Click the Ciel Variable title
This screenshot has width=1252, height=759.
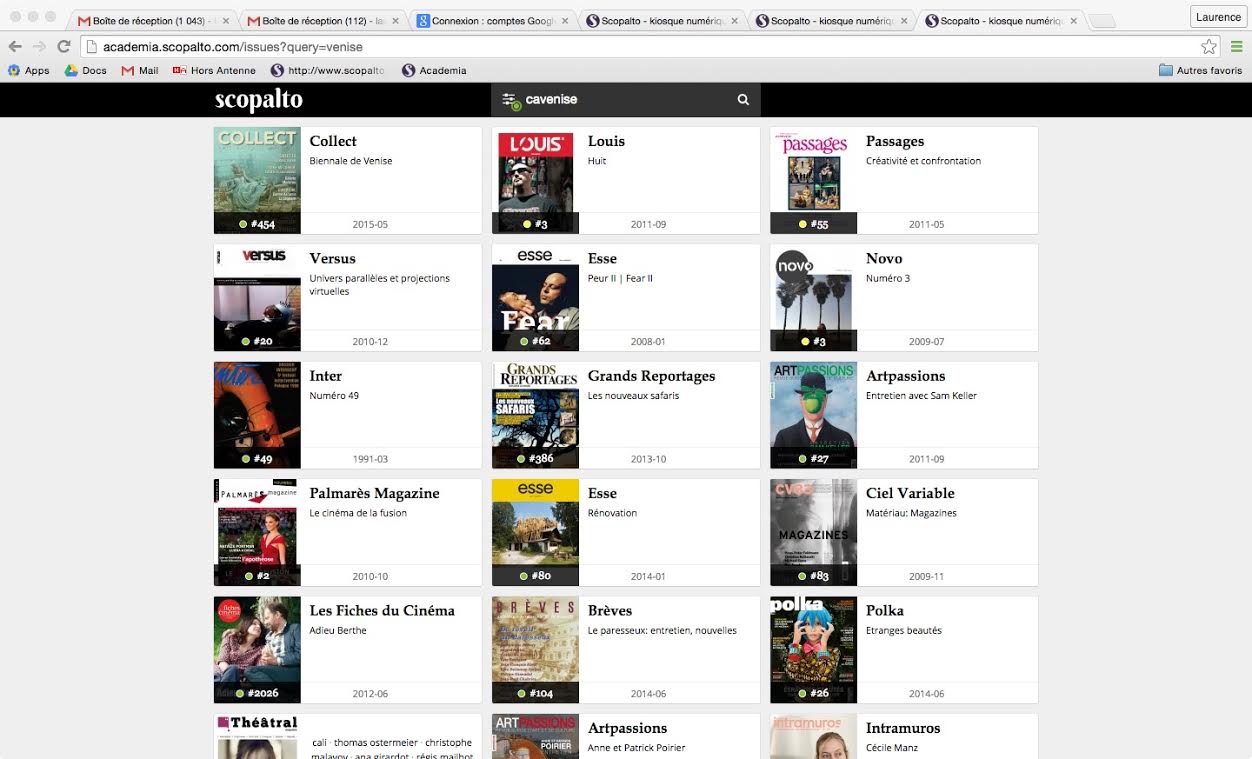pyautogui.click(x=910, y=493)
